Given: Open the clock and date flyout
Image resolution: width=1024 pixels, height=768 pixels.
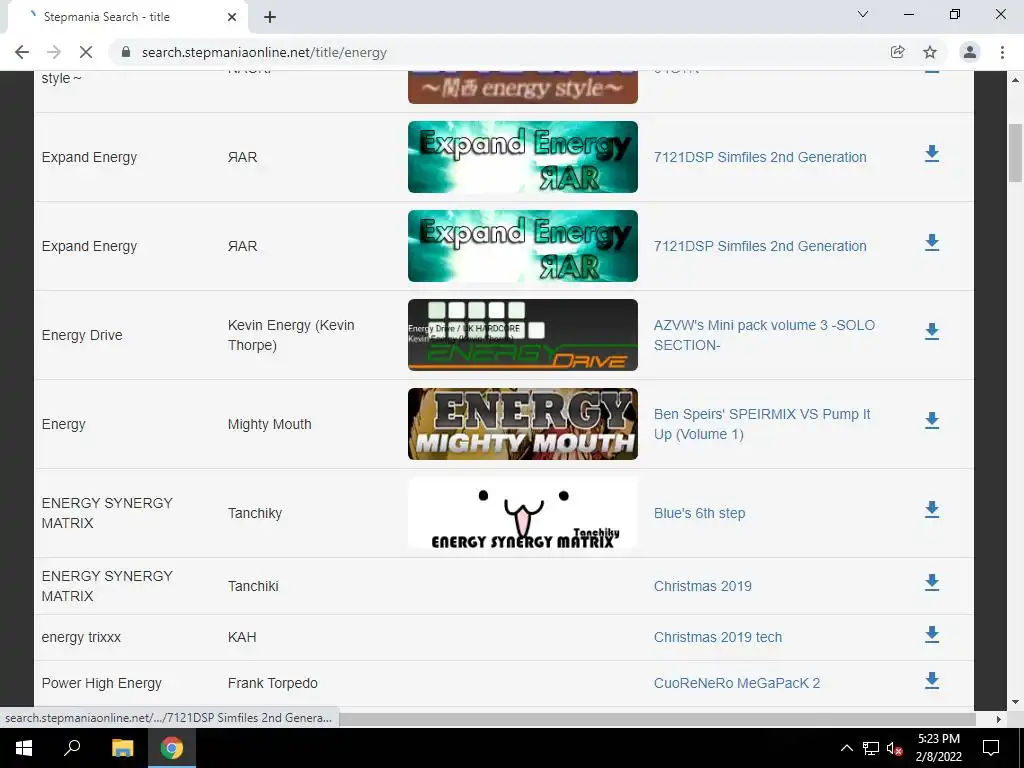Looking at the screenshot, I should click(938, 748).
